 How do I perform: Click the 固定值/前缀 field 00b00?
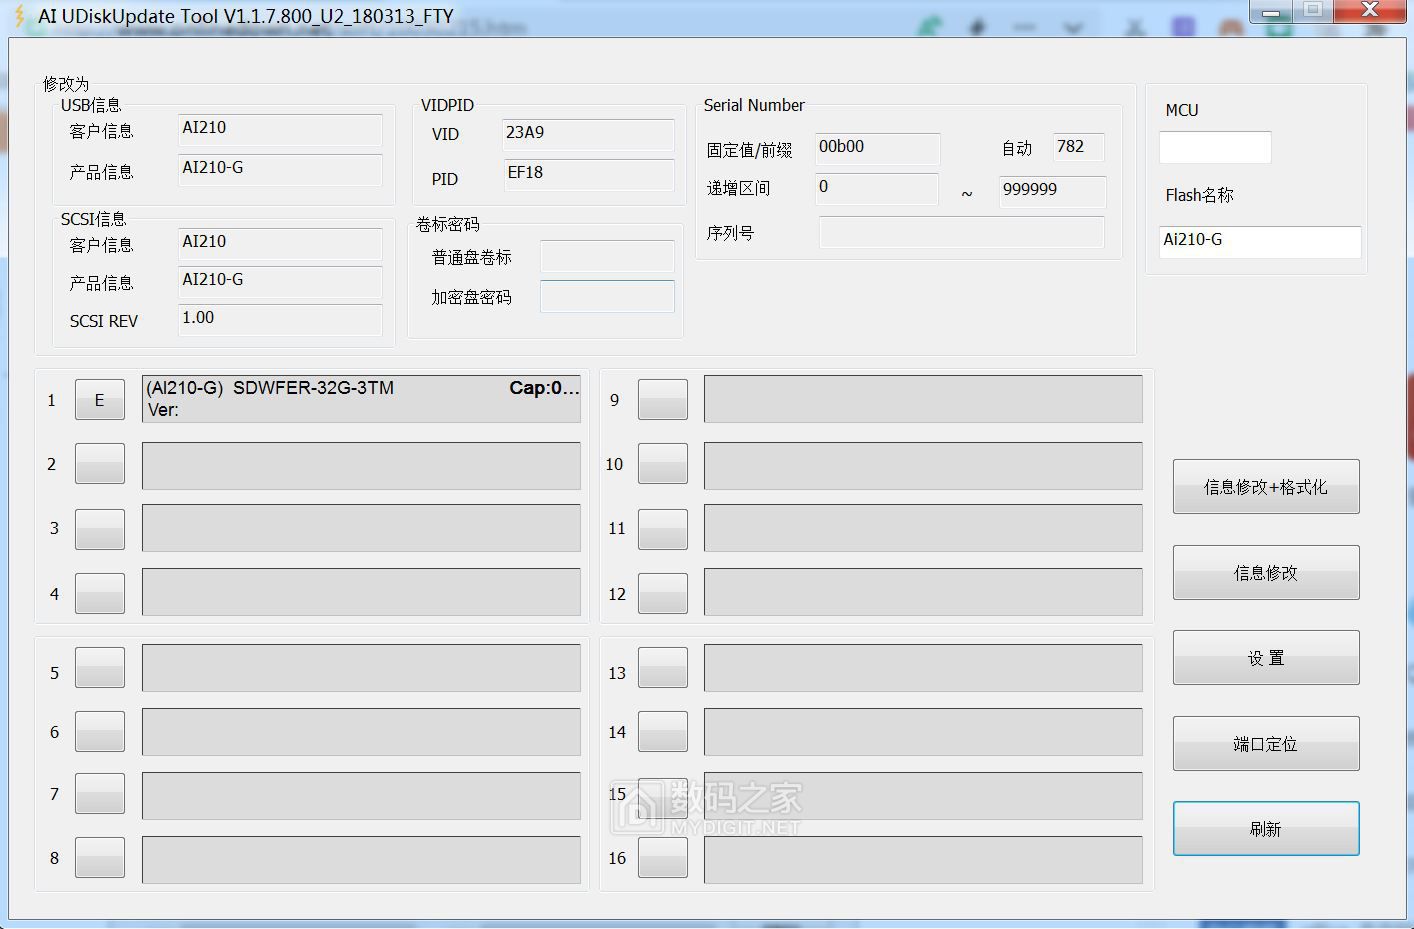pyautogui.click(x=877, y=149)
